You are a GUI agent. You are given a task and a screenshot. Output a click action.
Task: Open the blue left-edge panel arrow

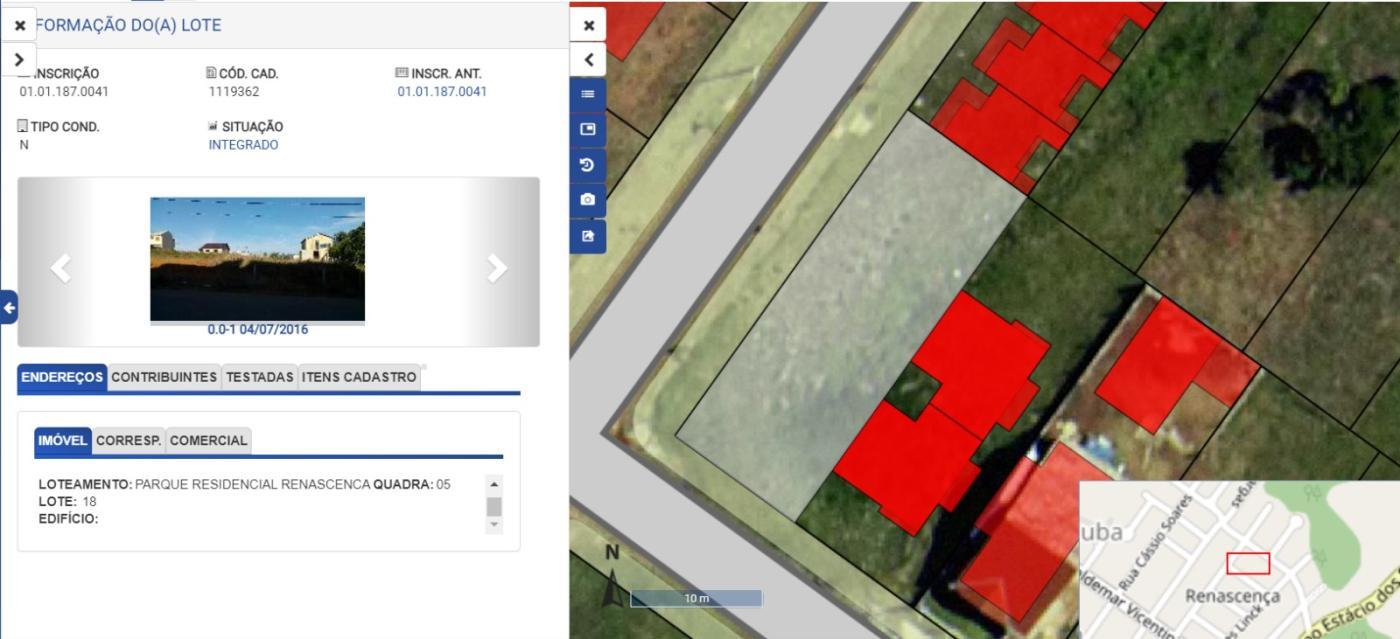click(8, 307)
